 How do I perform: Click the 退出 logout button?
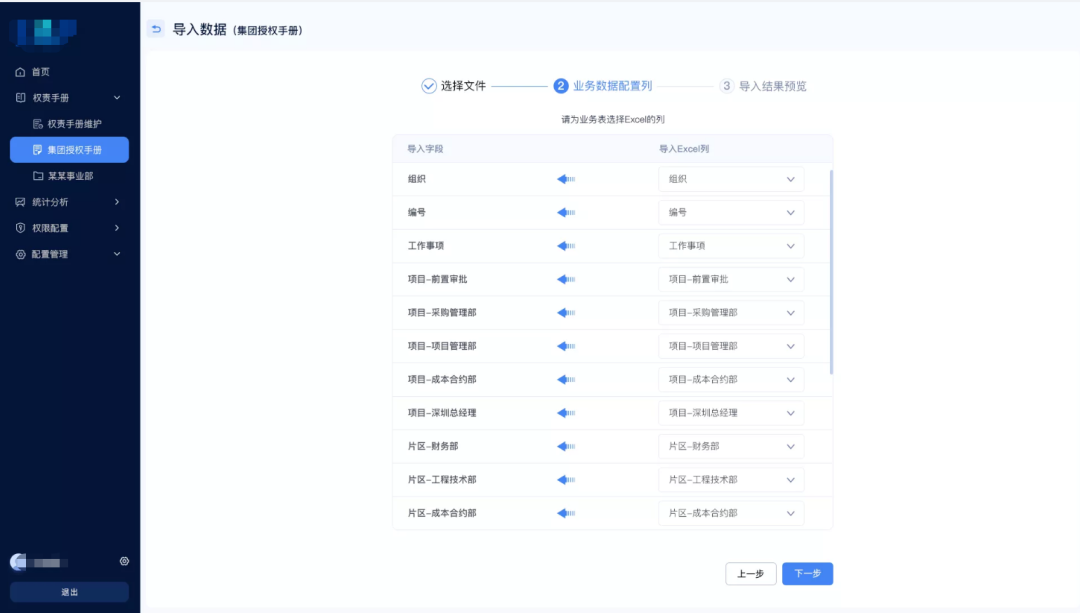pyautogui.click(x=69, y=592)
